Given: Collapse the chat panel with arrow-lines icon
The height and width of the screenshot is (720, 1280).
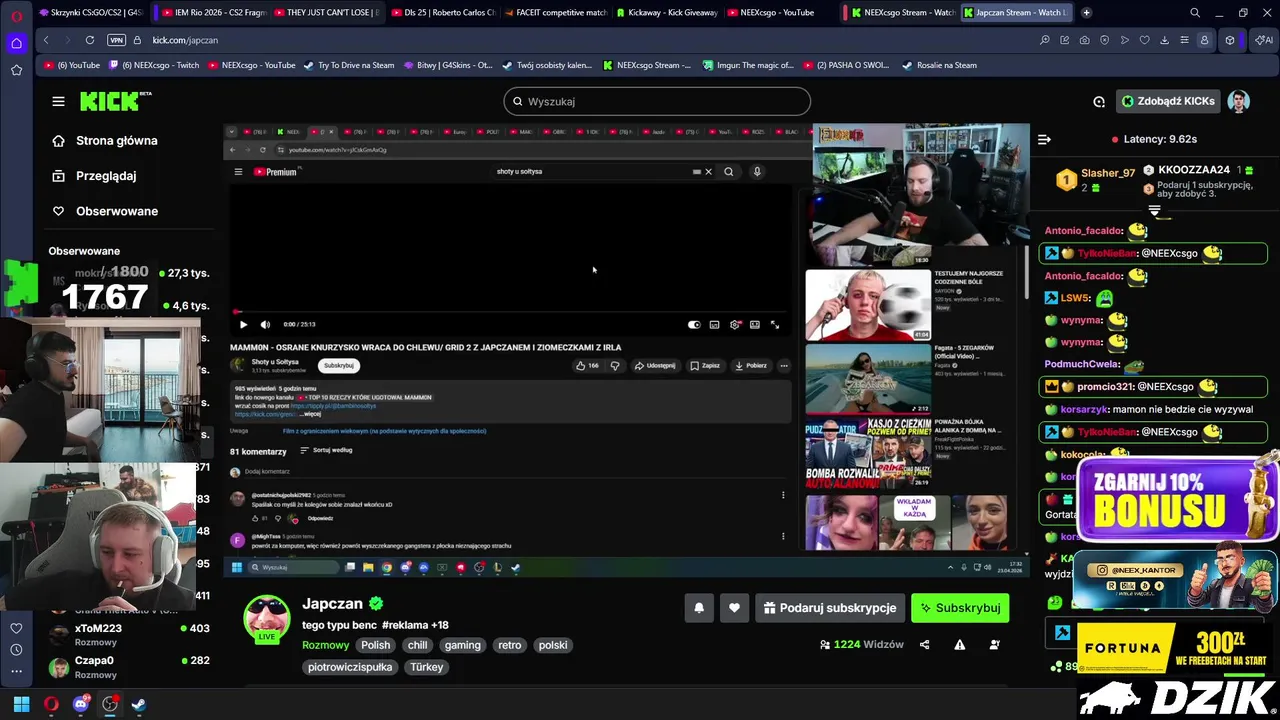Looking at the screenshot, I should (1043, 139).
